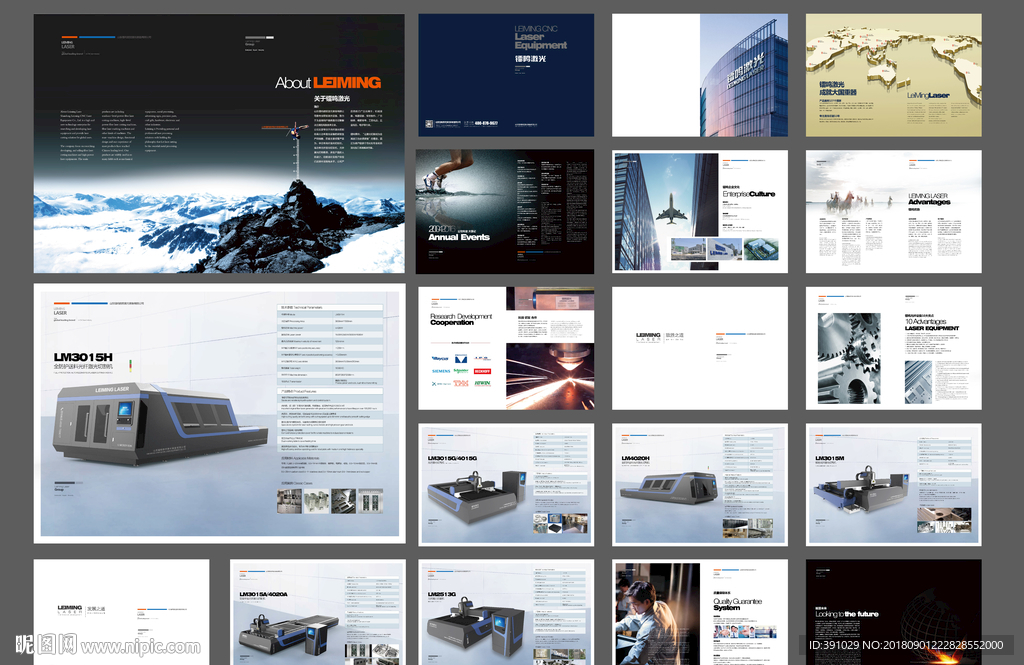Image resolution: width=1024 pixels, height=665 pixels.
Task: Click the climber figure atop the mountain peak
Action: tap(296, 129)
